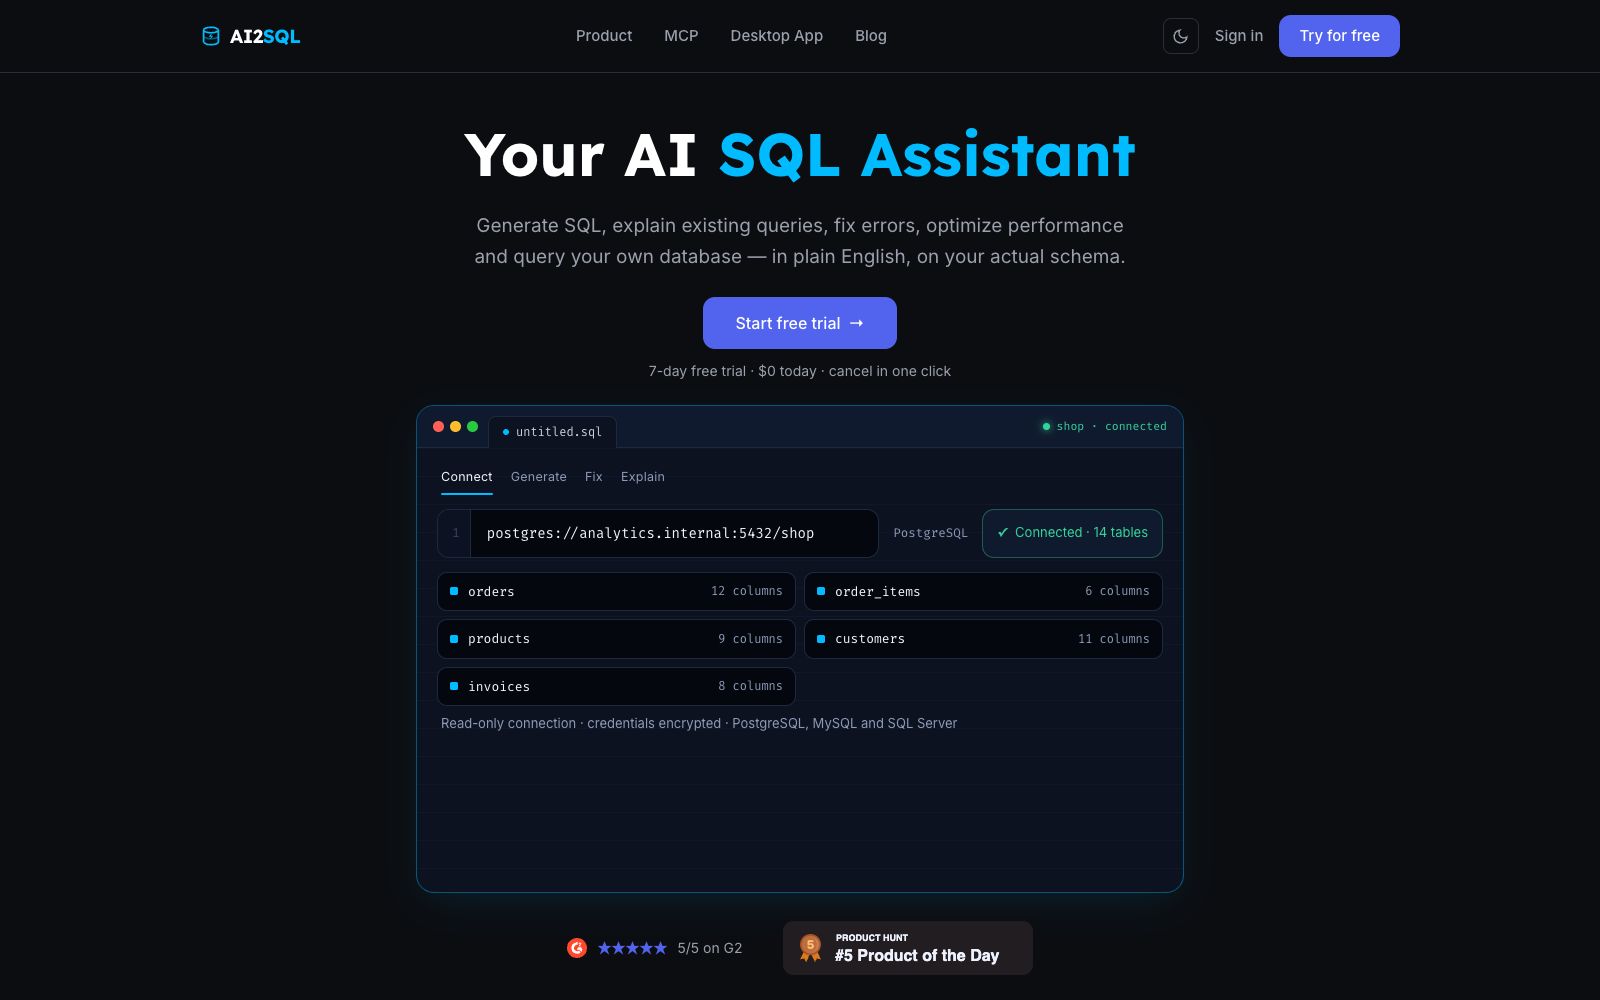
Task: Click the Start free trial button
Action: coord(800,323)
